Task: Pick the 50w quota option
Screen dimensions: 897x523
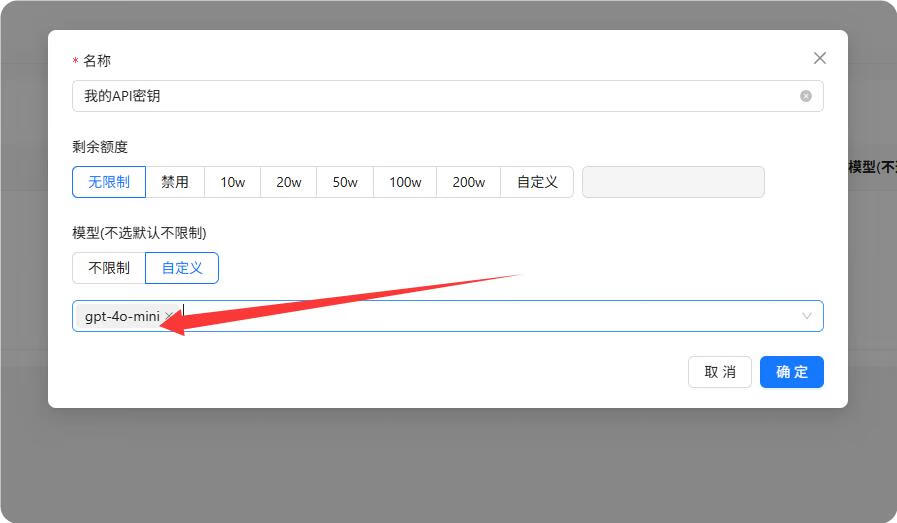Action: click(345, 182)
